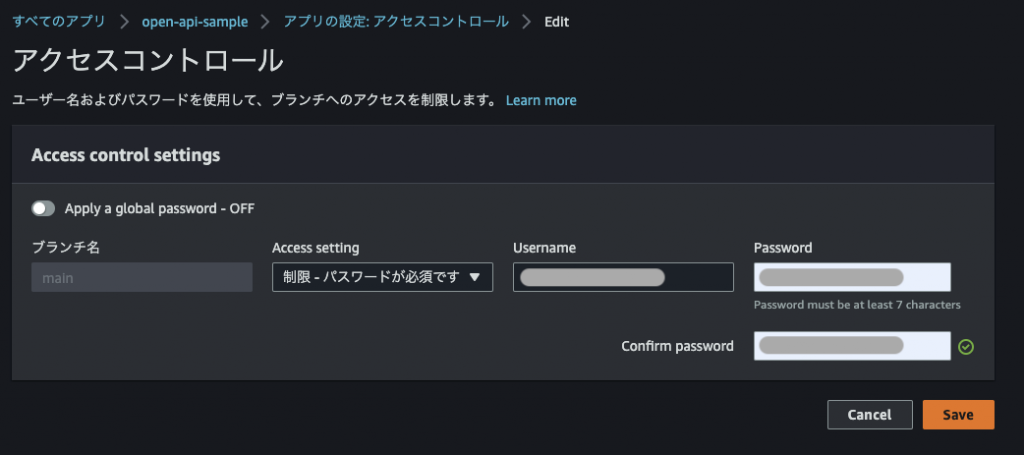
Task: Click the green checkmark validation icon
Action: pyautogui.click(x=966, y=347)
